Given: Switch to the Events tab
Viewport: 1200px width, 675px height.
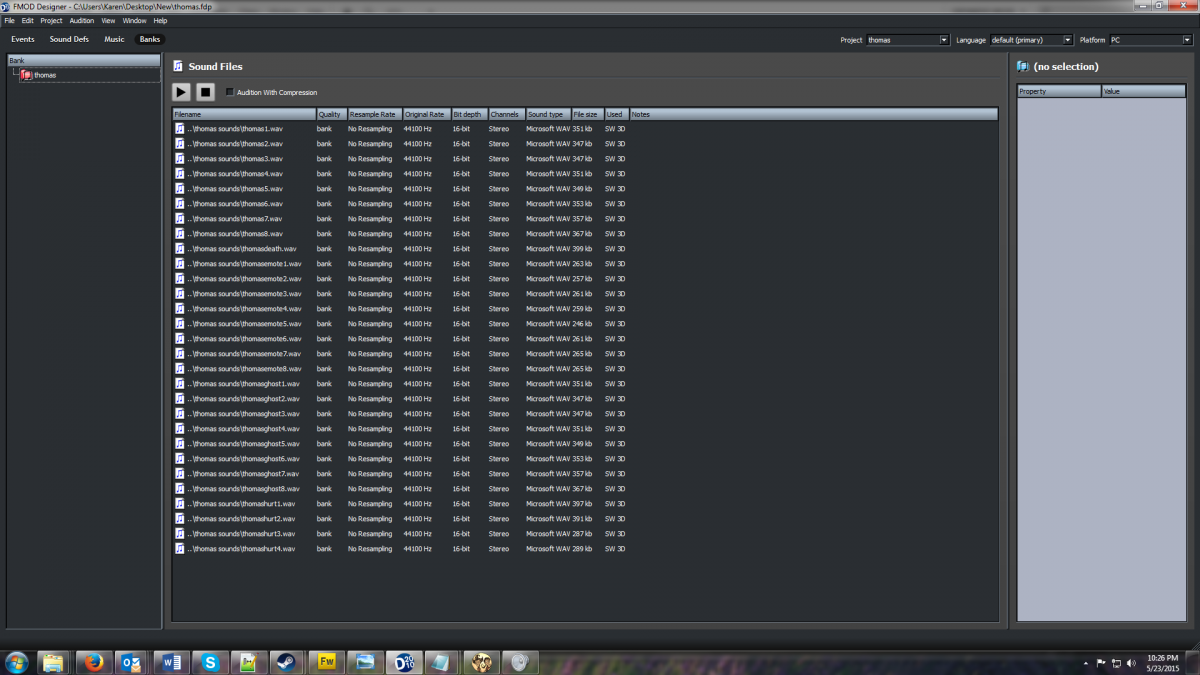Looking at the screenshot, I should pyautogui.click(x=23, y=39).
